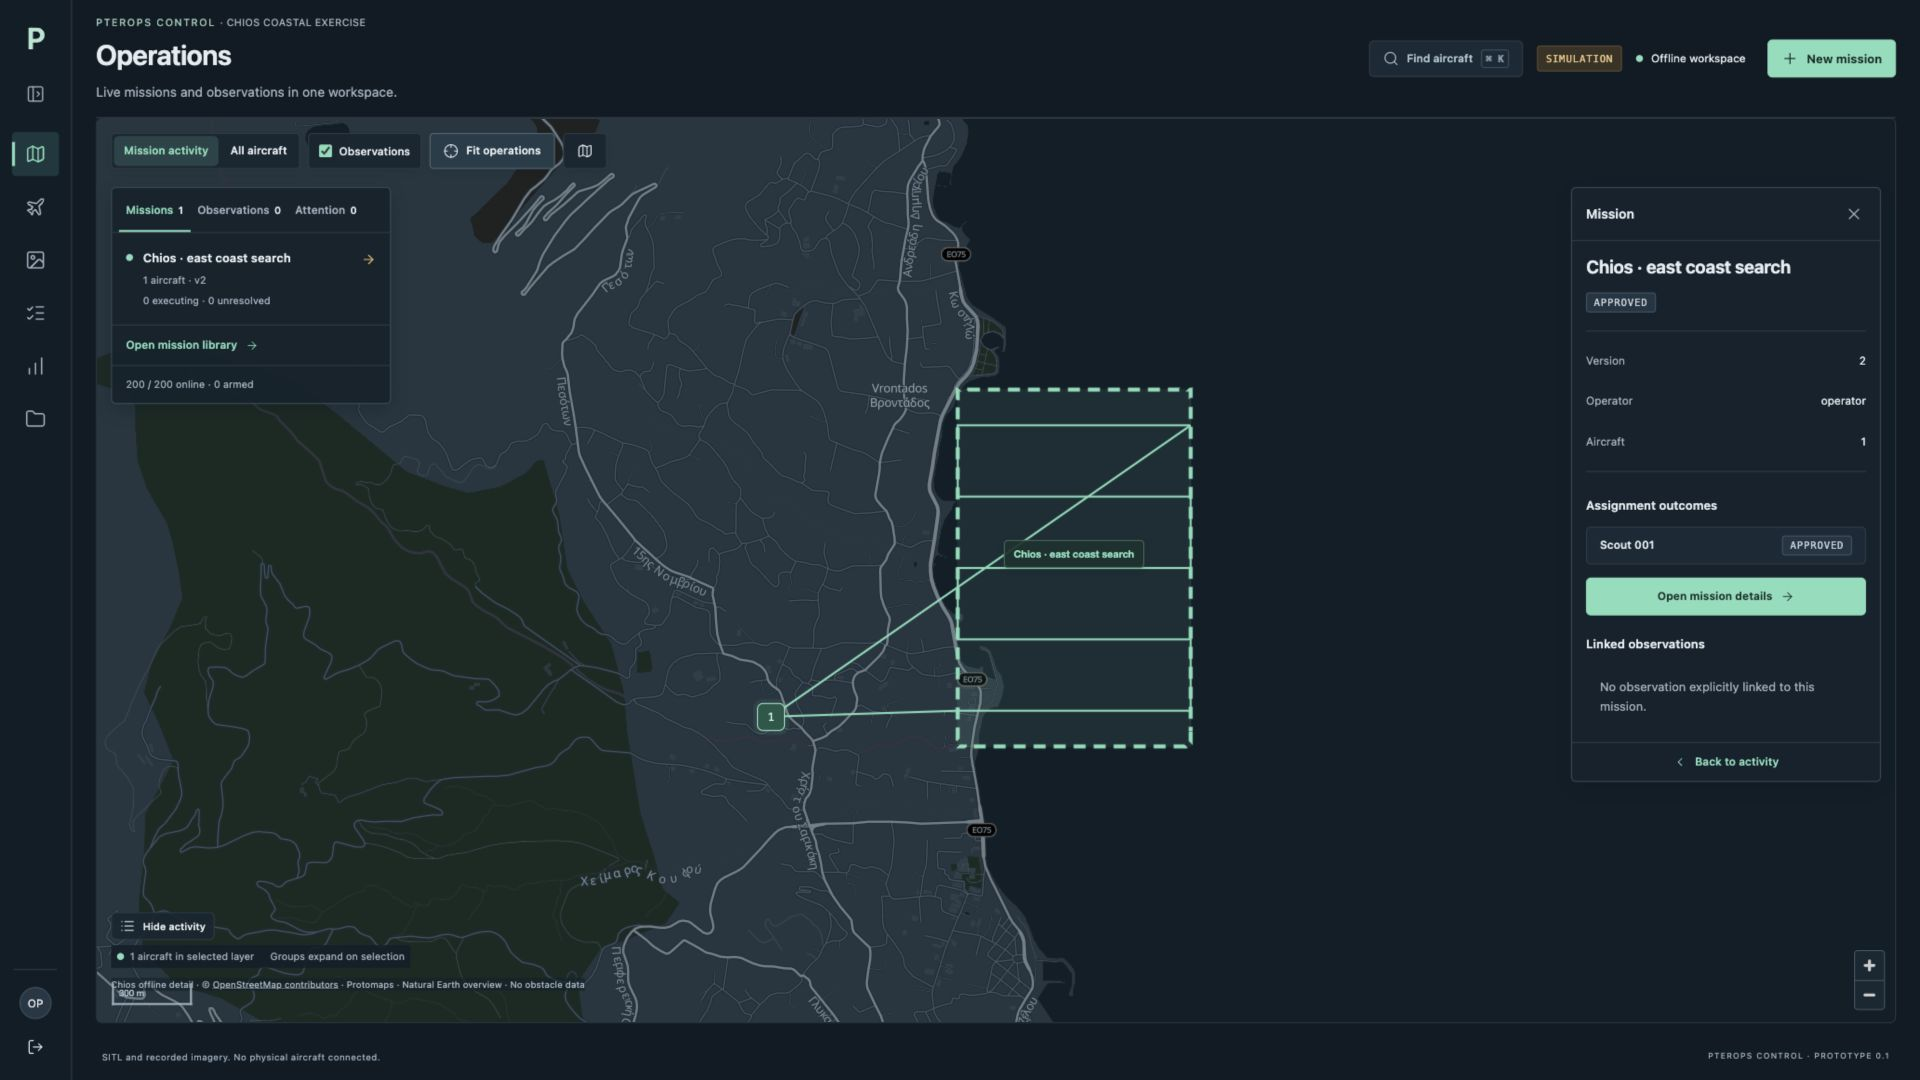1920x1080 pixels.
Task: Toggle the sidebar panel icon
Action: pyautogui.click(x=35, y=94)
